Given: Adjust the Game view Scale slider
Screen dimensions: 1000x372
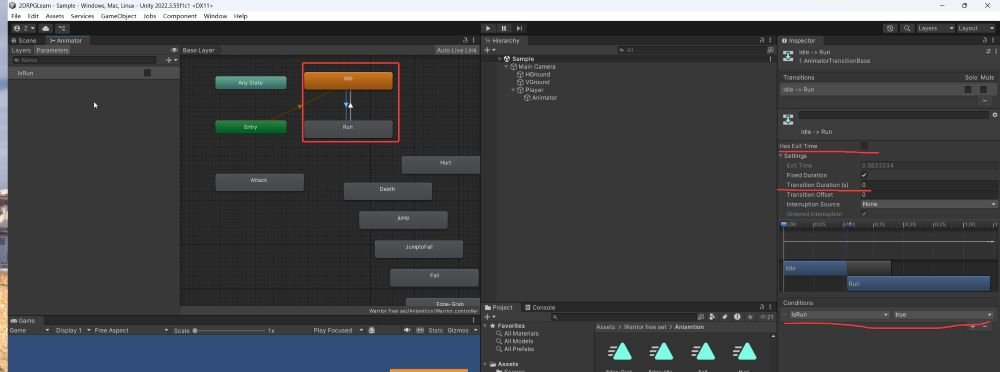Looking at the screenshot, I should click(x=230, y=331).
